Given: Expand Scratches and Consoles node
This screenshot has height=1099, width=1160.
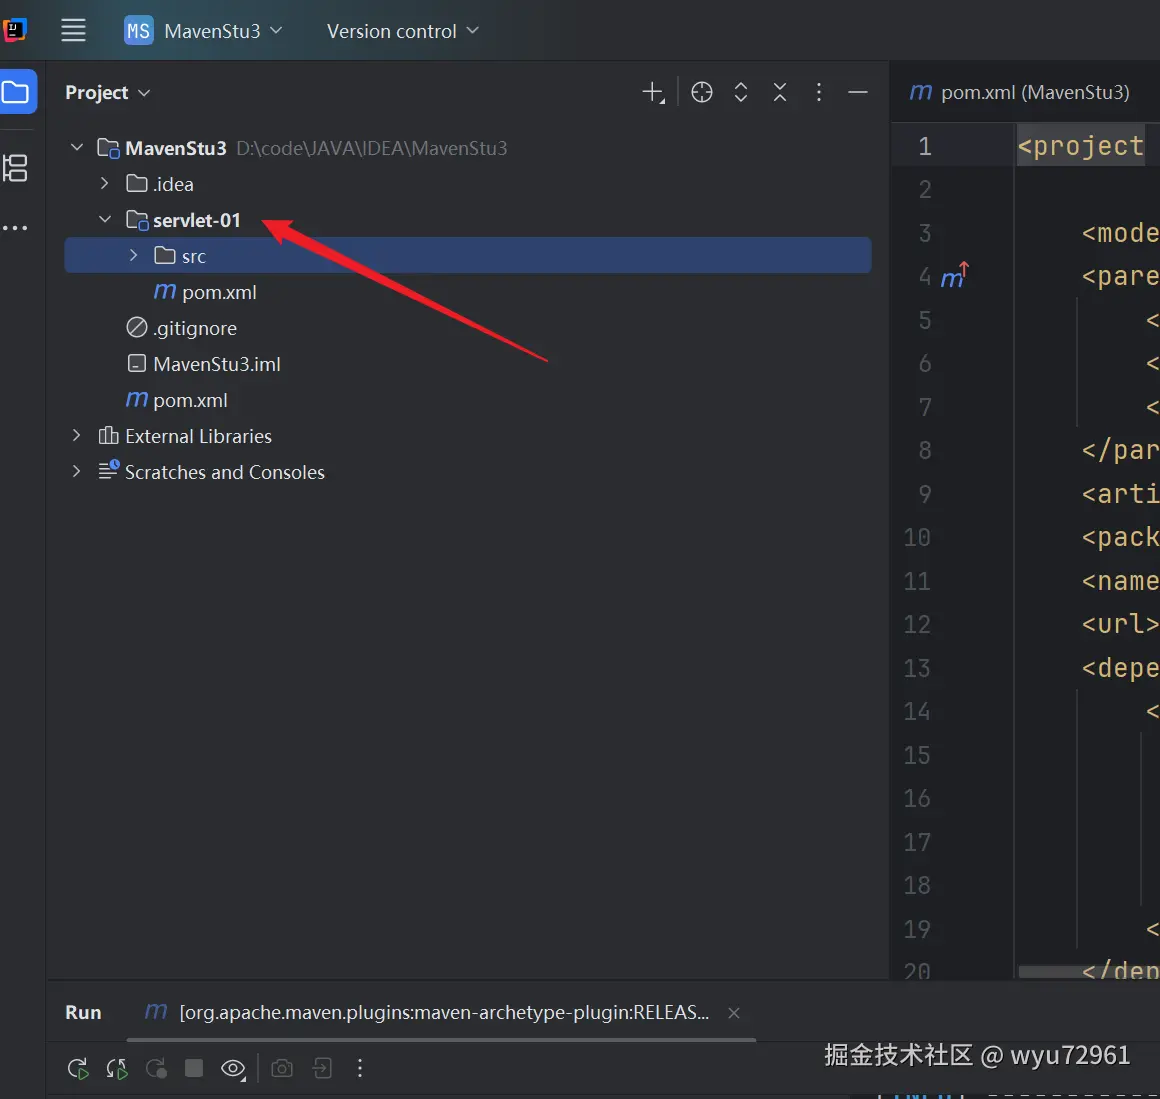Looking at the screenshot, I should coord(76,471).
